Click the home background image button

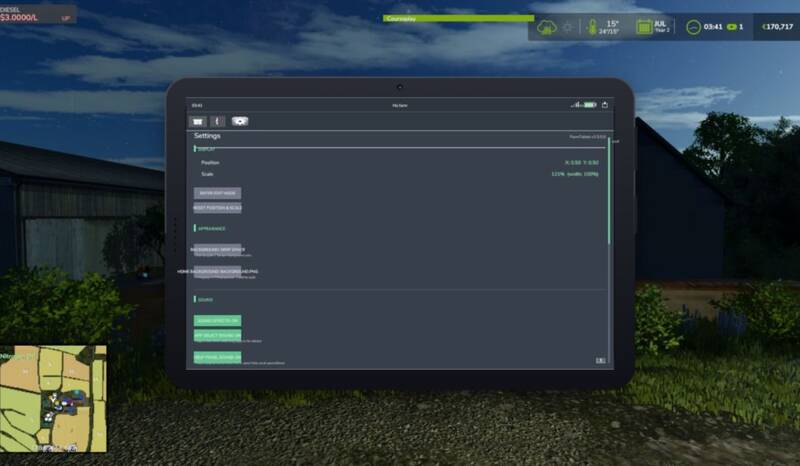click(217, 272)
